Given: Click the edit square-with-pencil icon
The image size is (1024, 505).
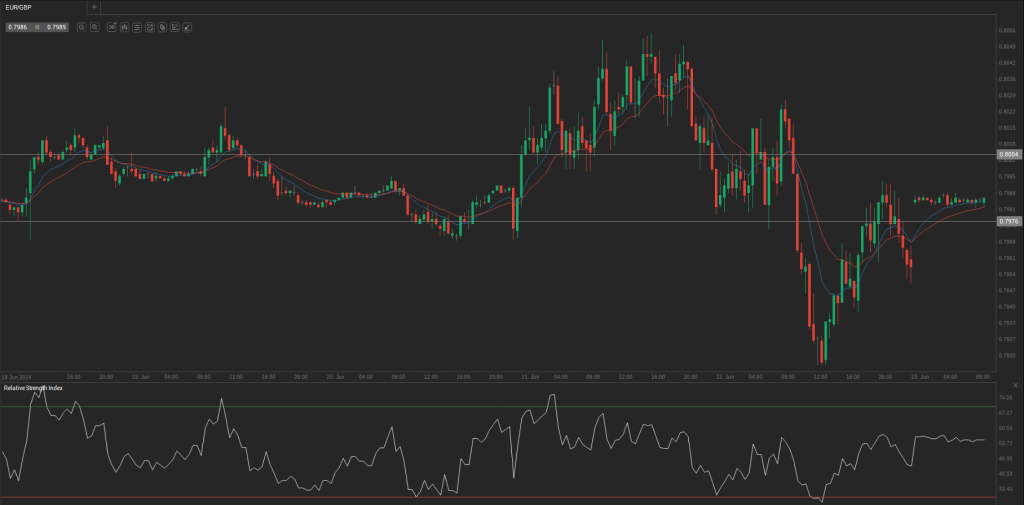Looking at the screenshot, I should pyautogui.click(x=174, y=27).
